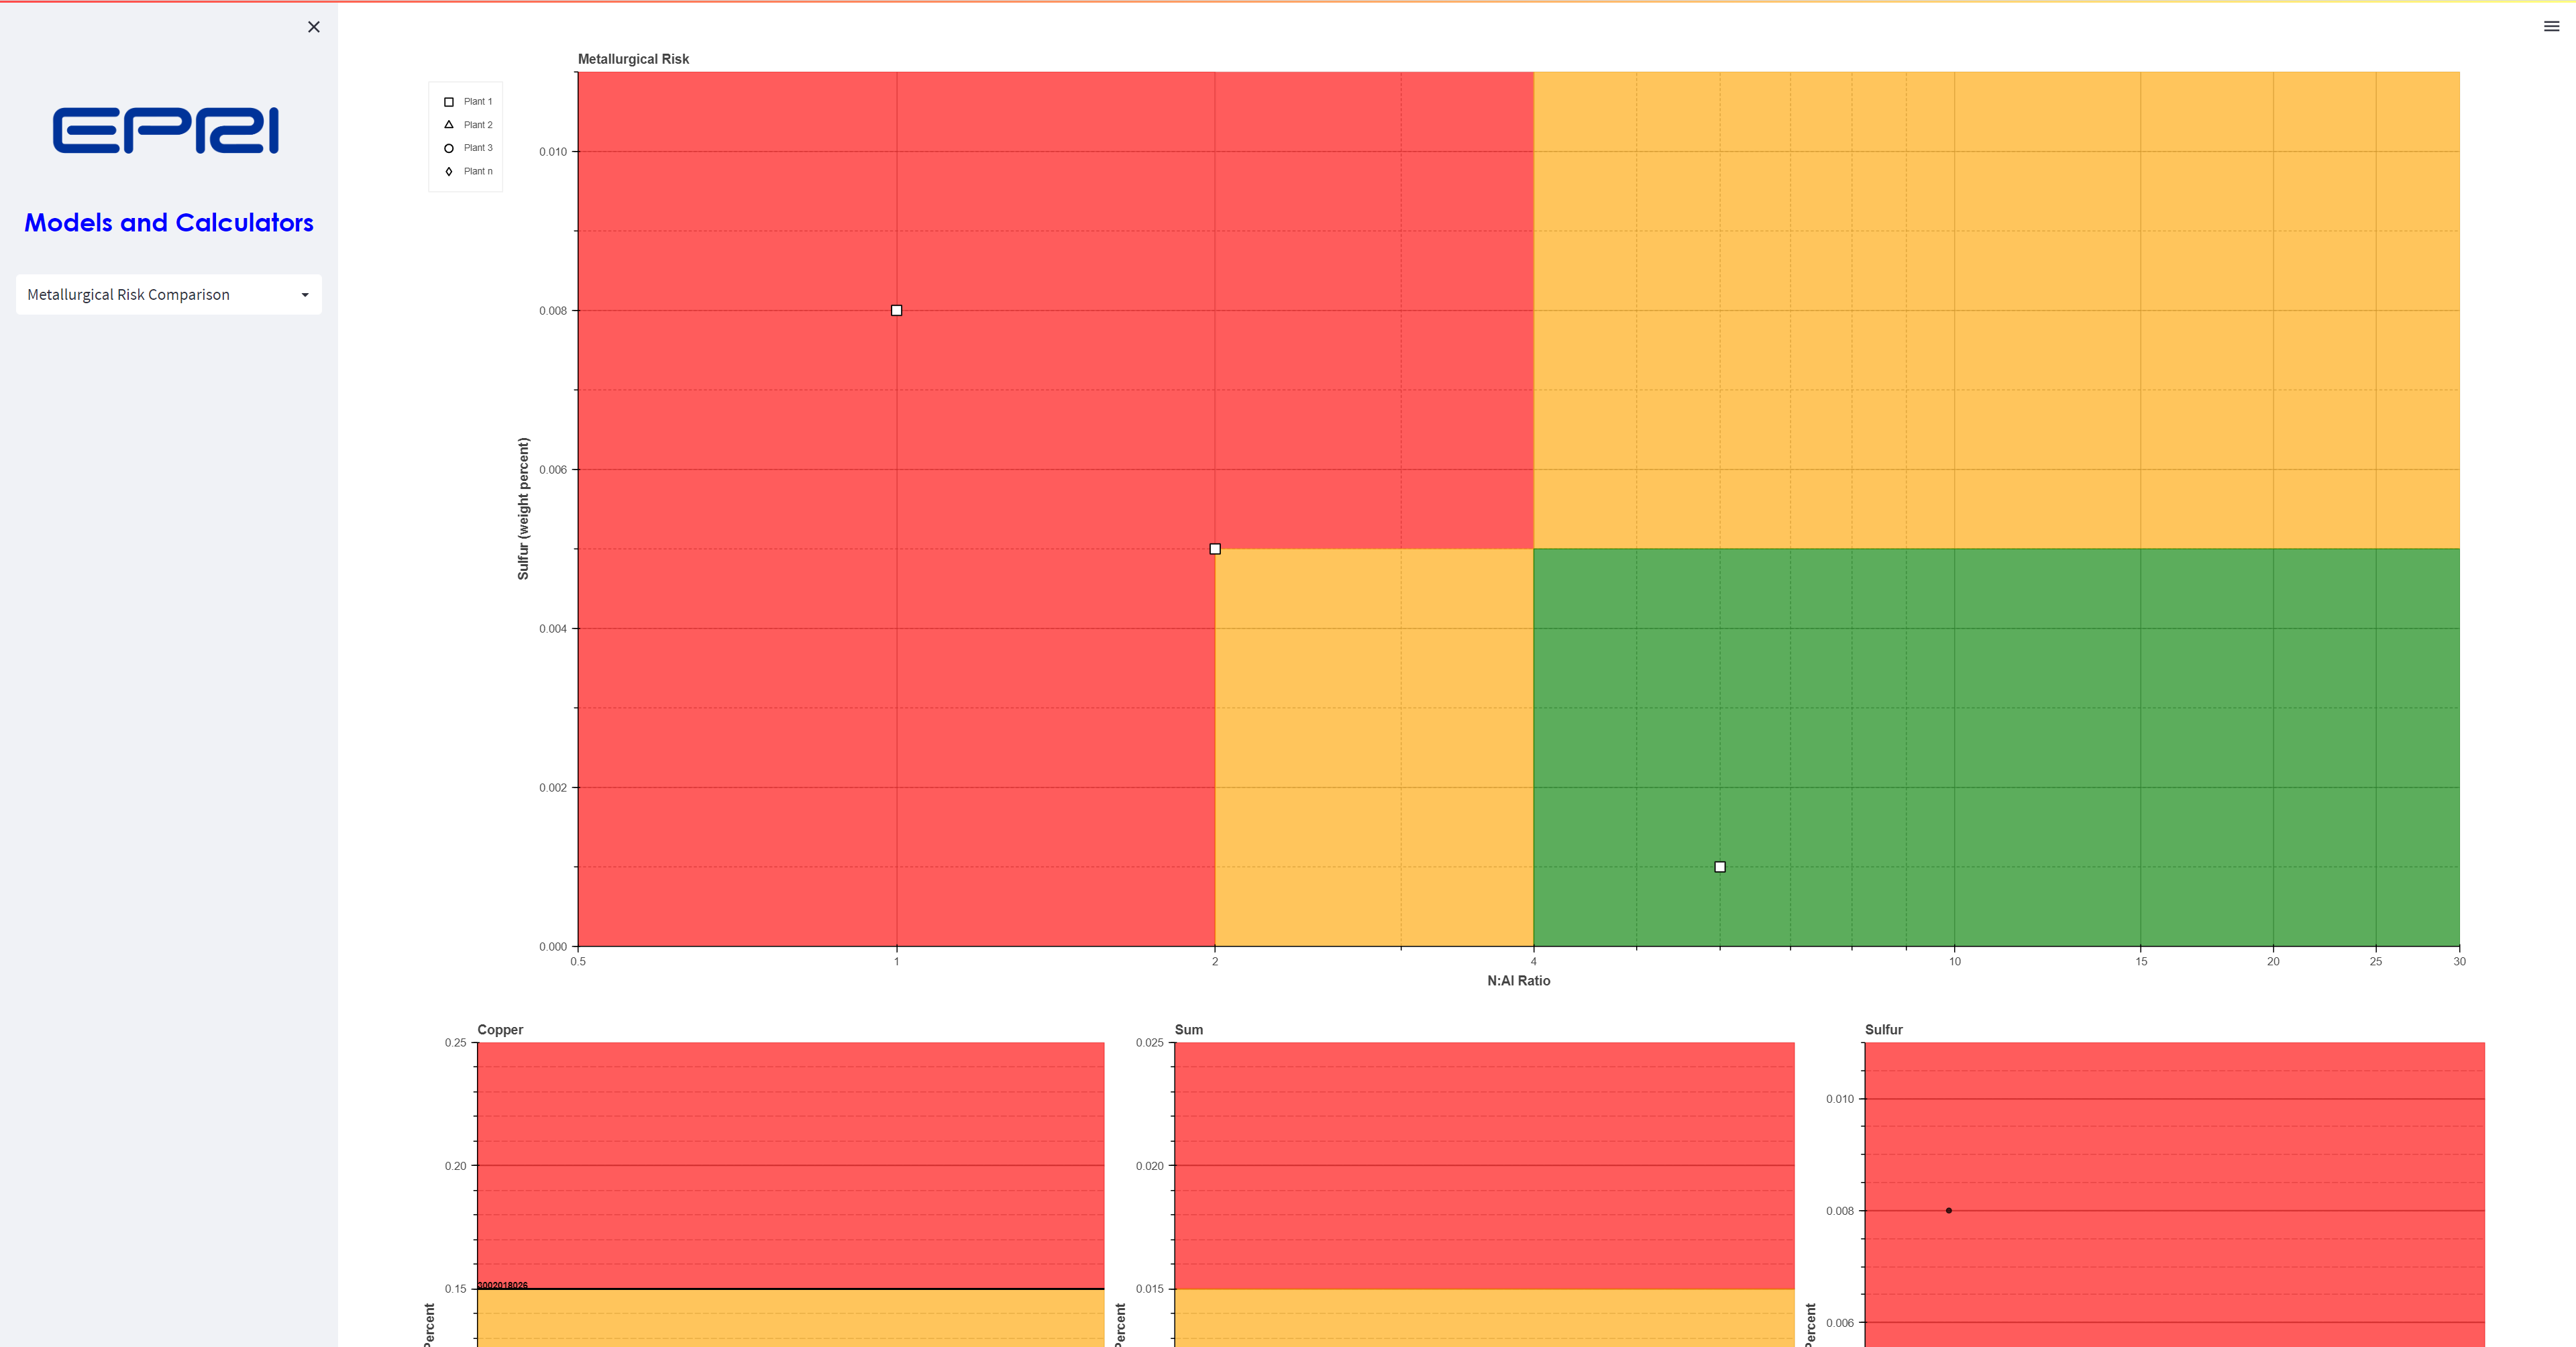Click square data point in green zone
Viewport: 2576px width, 1347px height.
point(1720,867)
